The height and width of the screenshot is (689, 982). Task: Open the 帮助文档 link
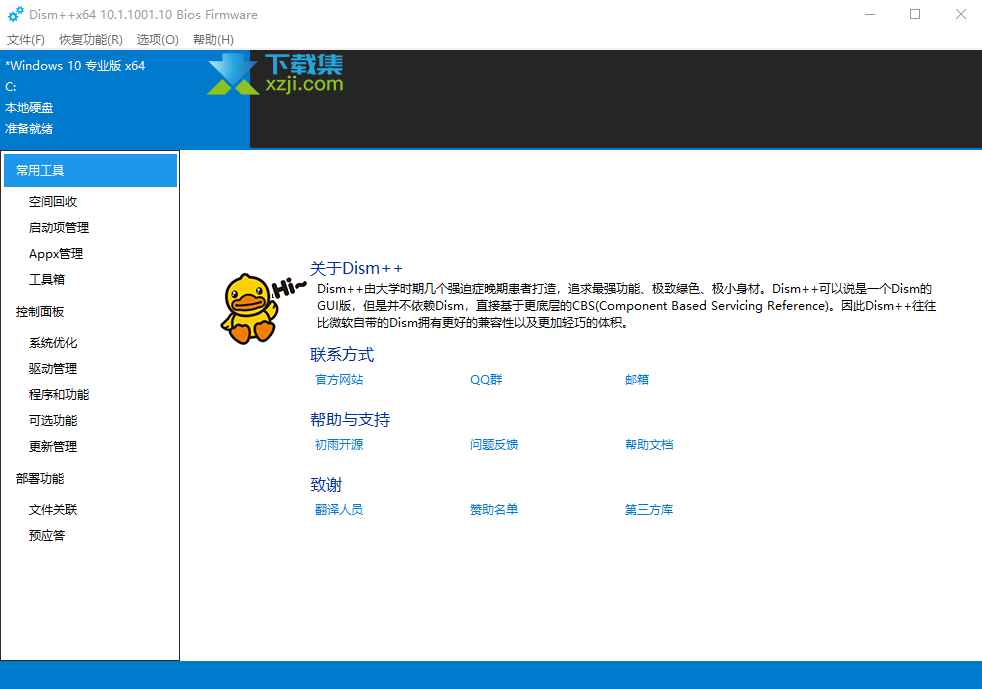pyautogui.click(x=649, y=445)
